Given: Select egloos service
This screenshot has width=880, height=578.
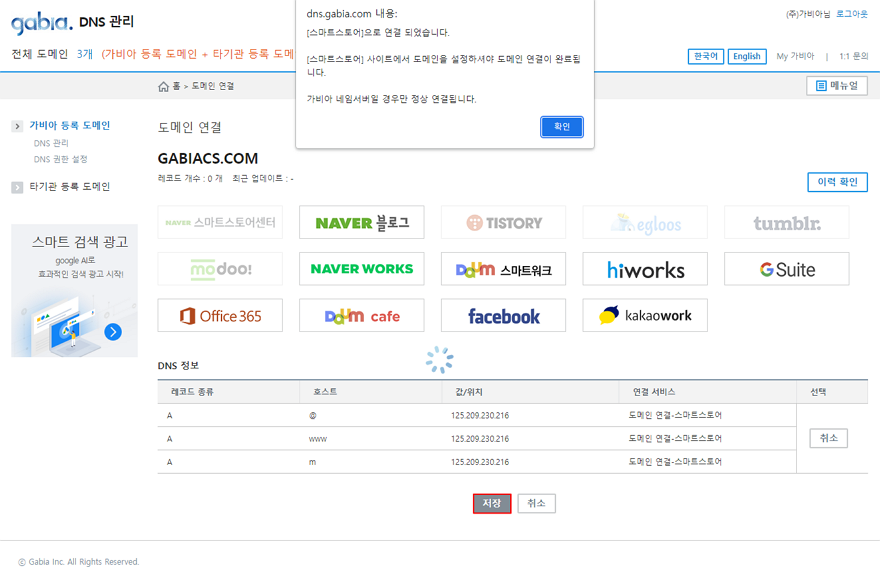Looking at the screenshot, I should coord(645,222).
